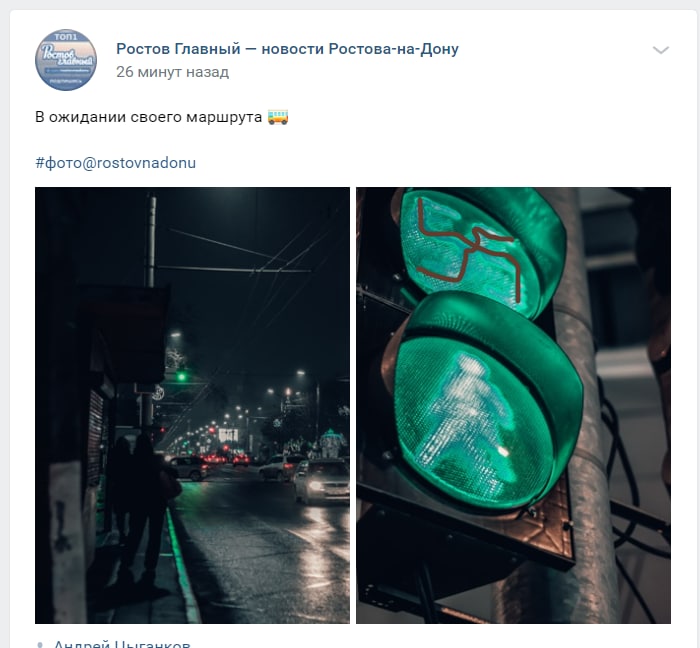Click the author icon beside Андрей Цыганков
This screenshot has width=700, height=648.
point(40,645)
